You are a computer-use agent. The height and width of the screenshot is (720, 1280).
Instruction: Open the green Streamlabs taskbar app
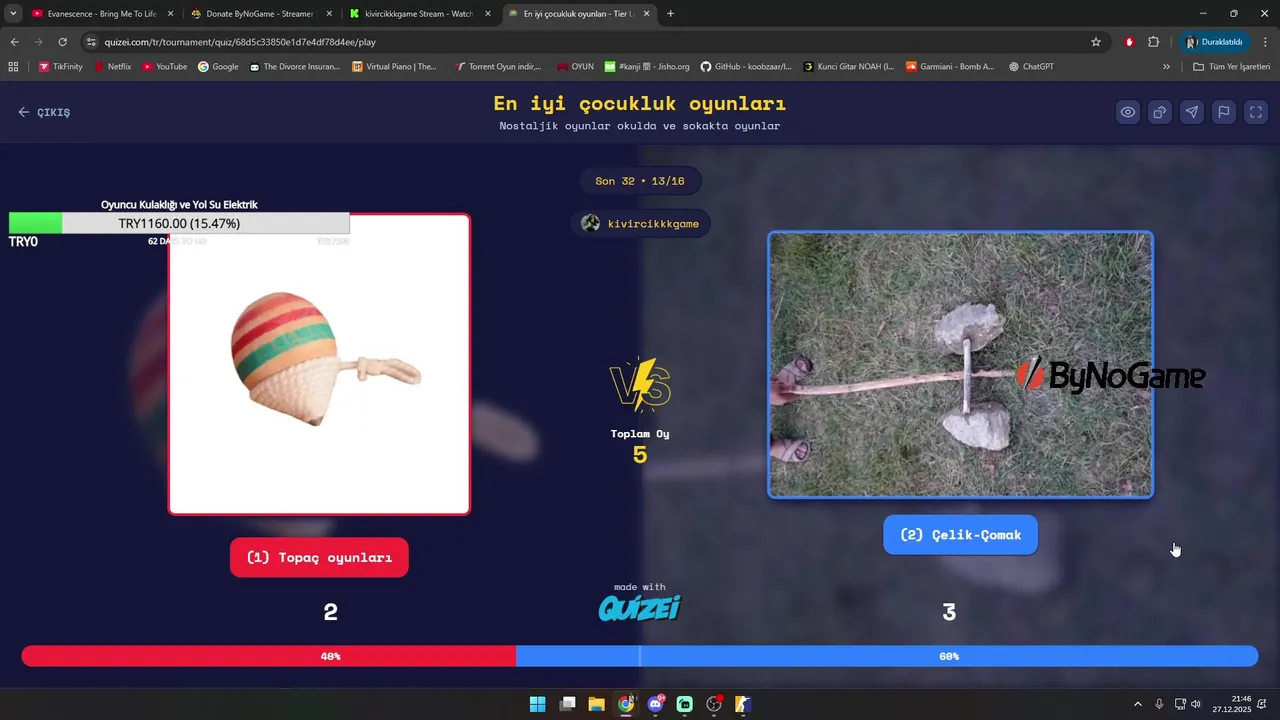point(685,704)
